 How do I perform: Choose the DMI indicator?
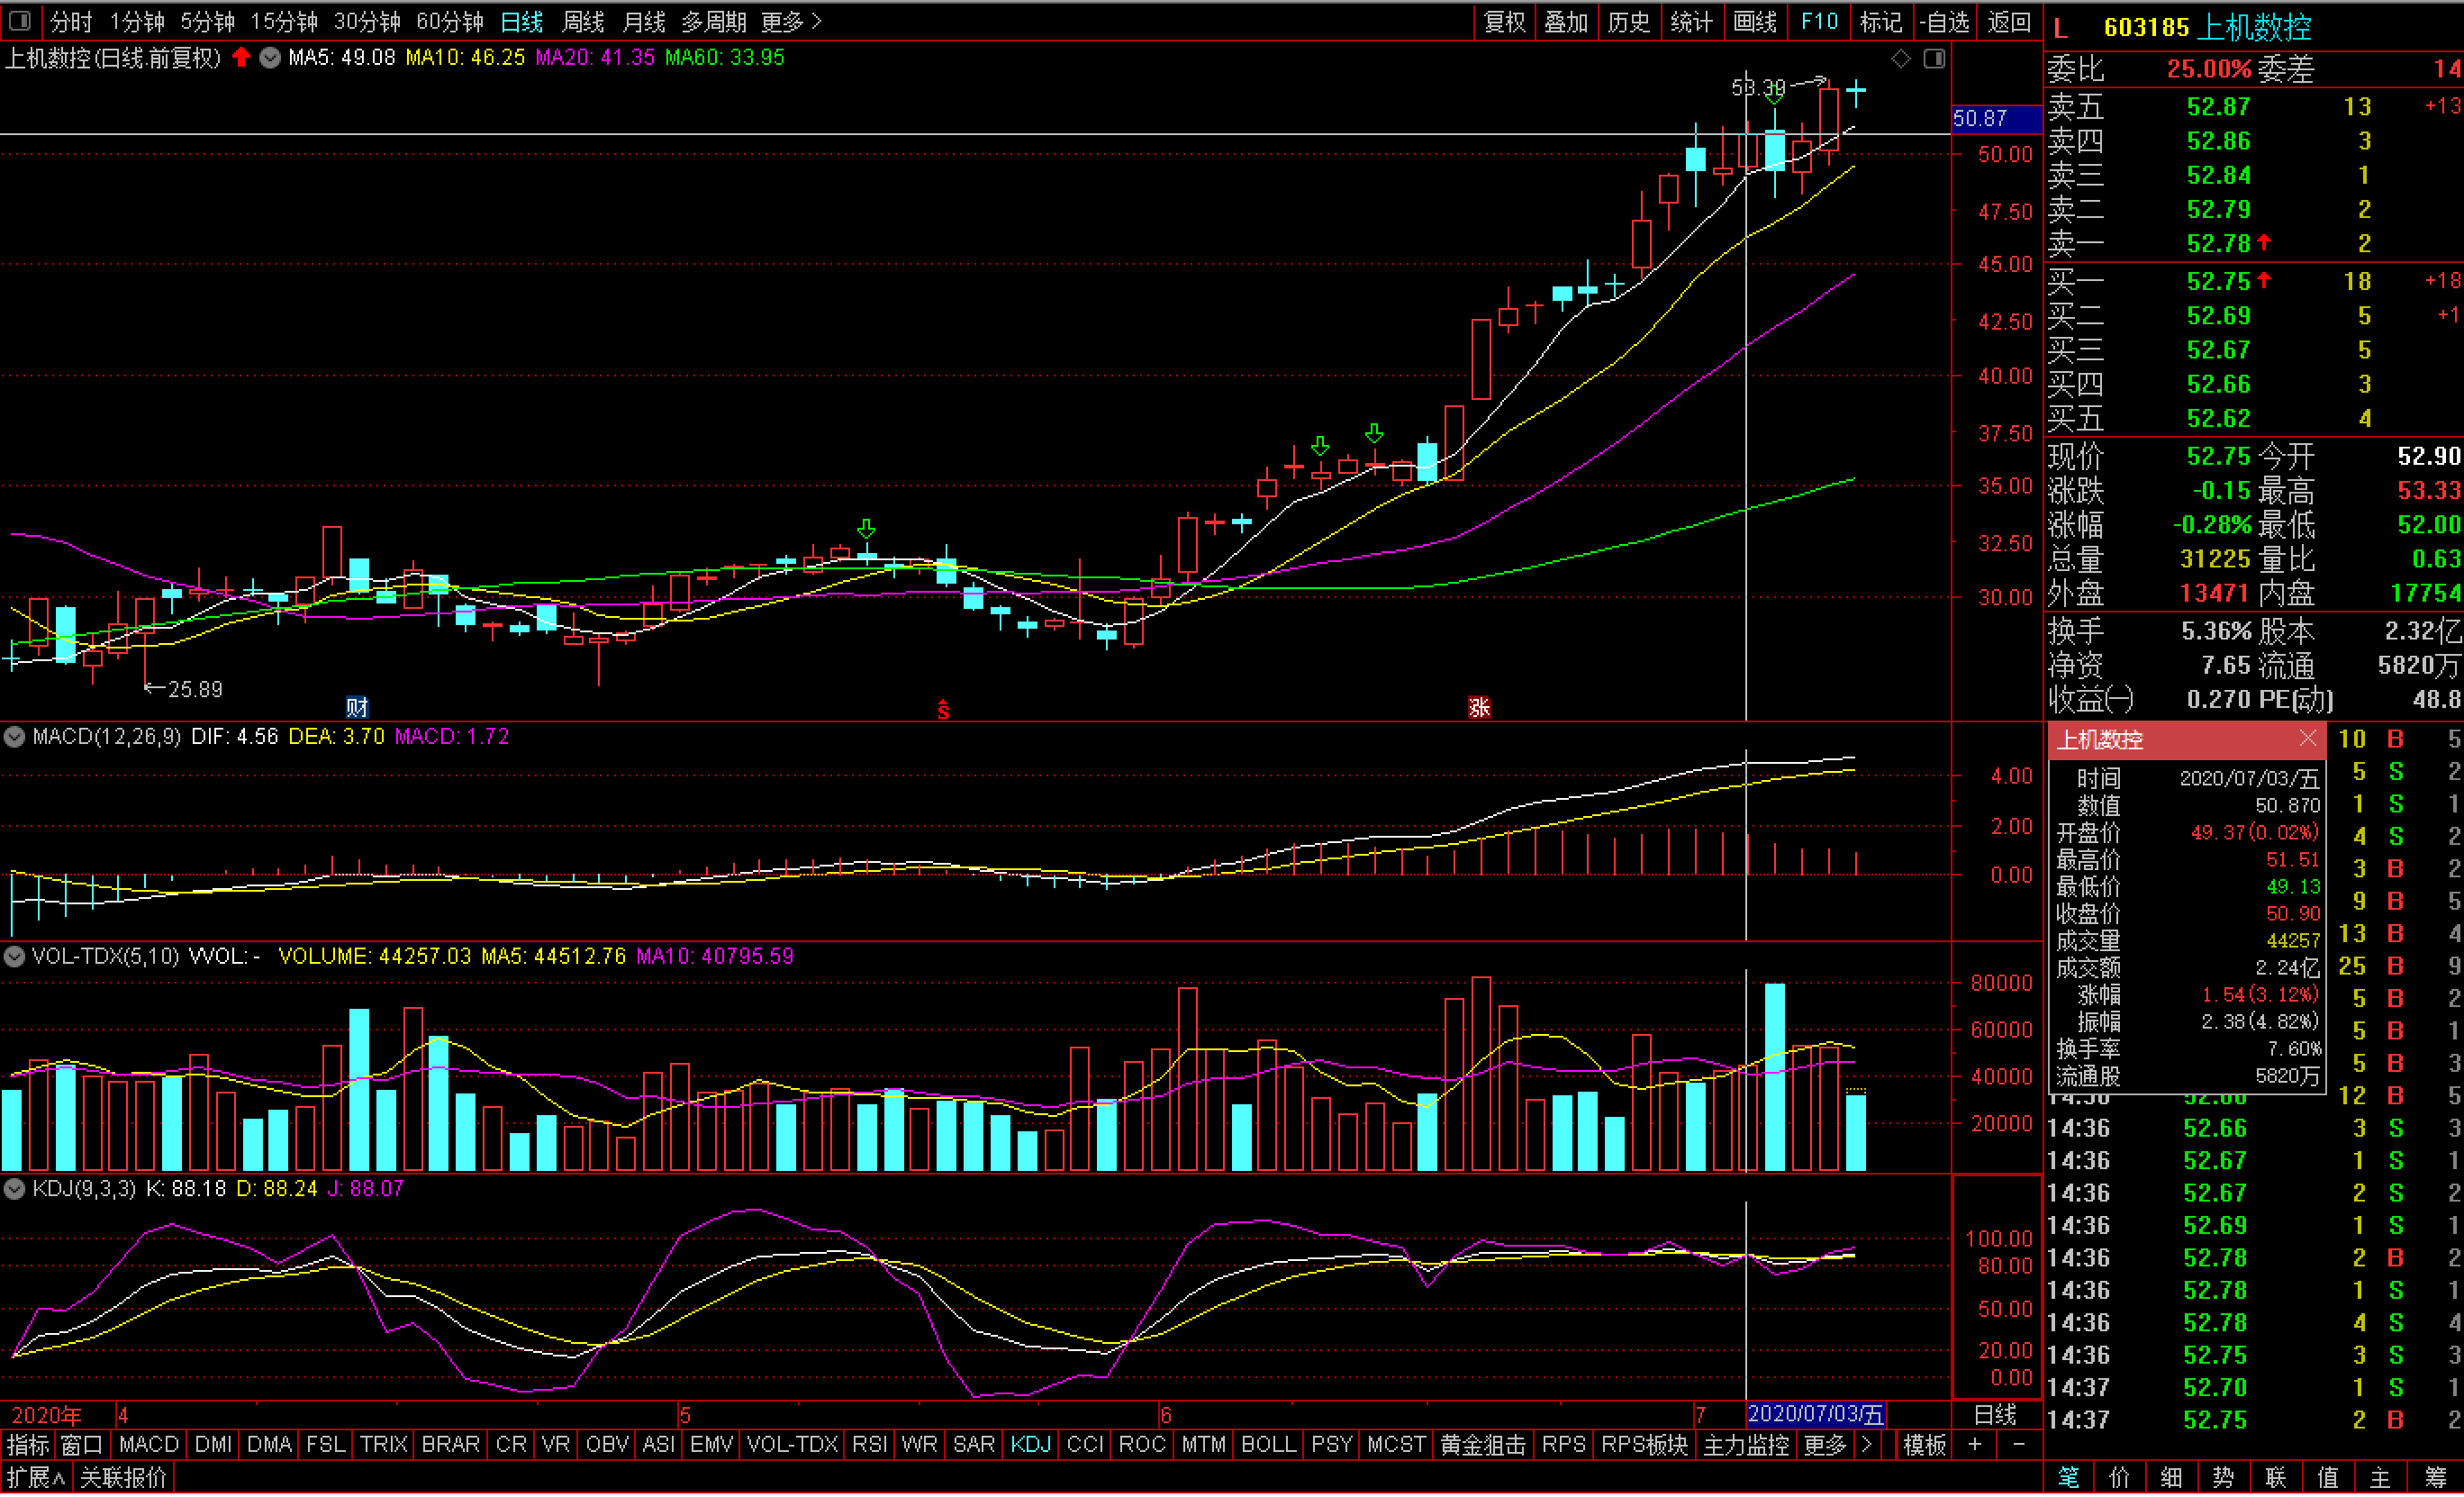(213, 1445)
